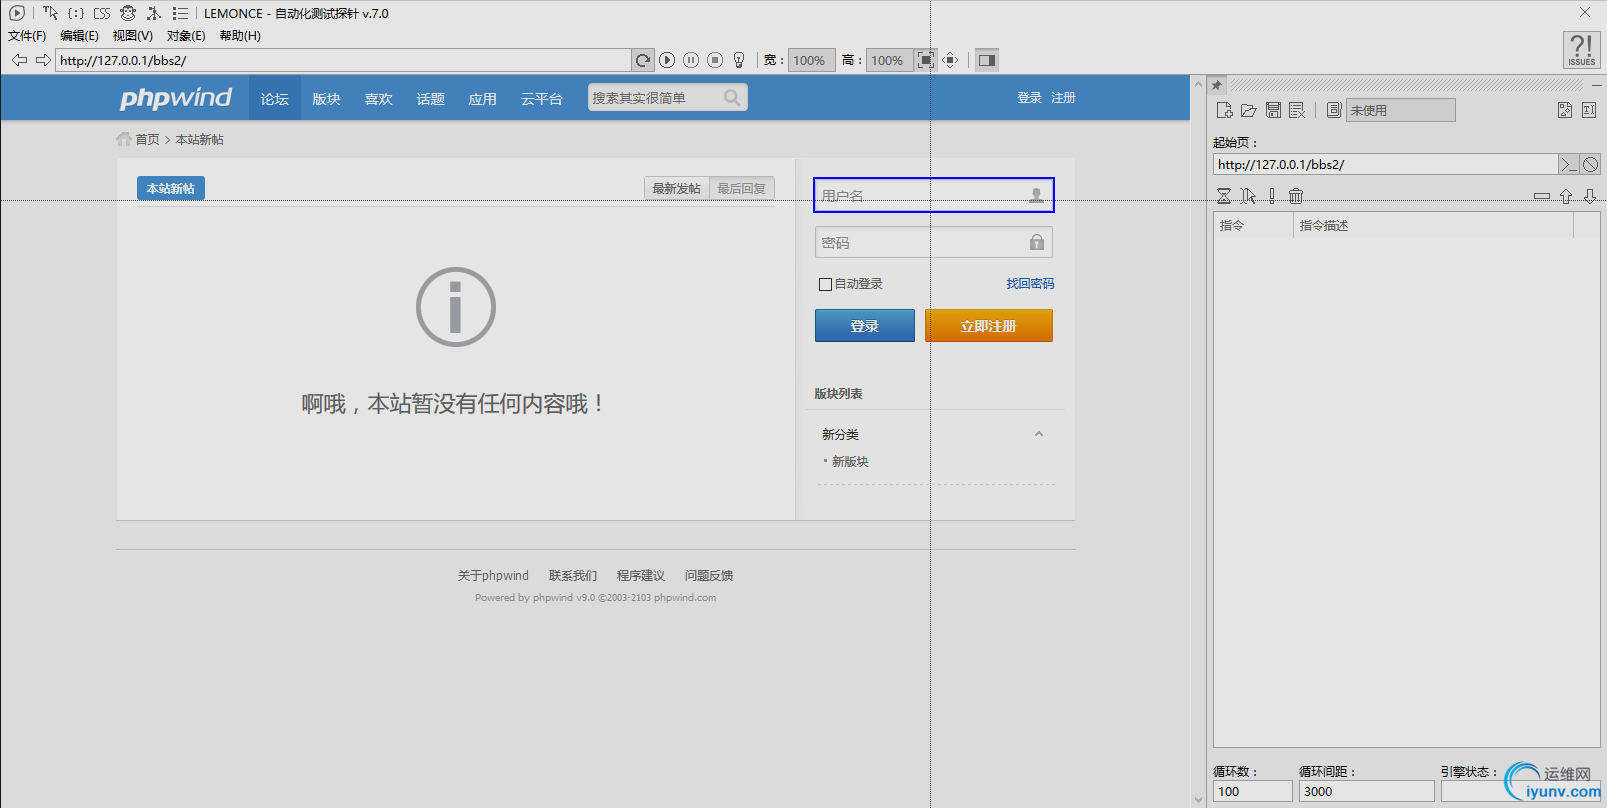Tick the 自动登录 checkbox

(825, 284)
